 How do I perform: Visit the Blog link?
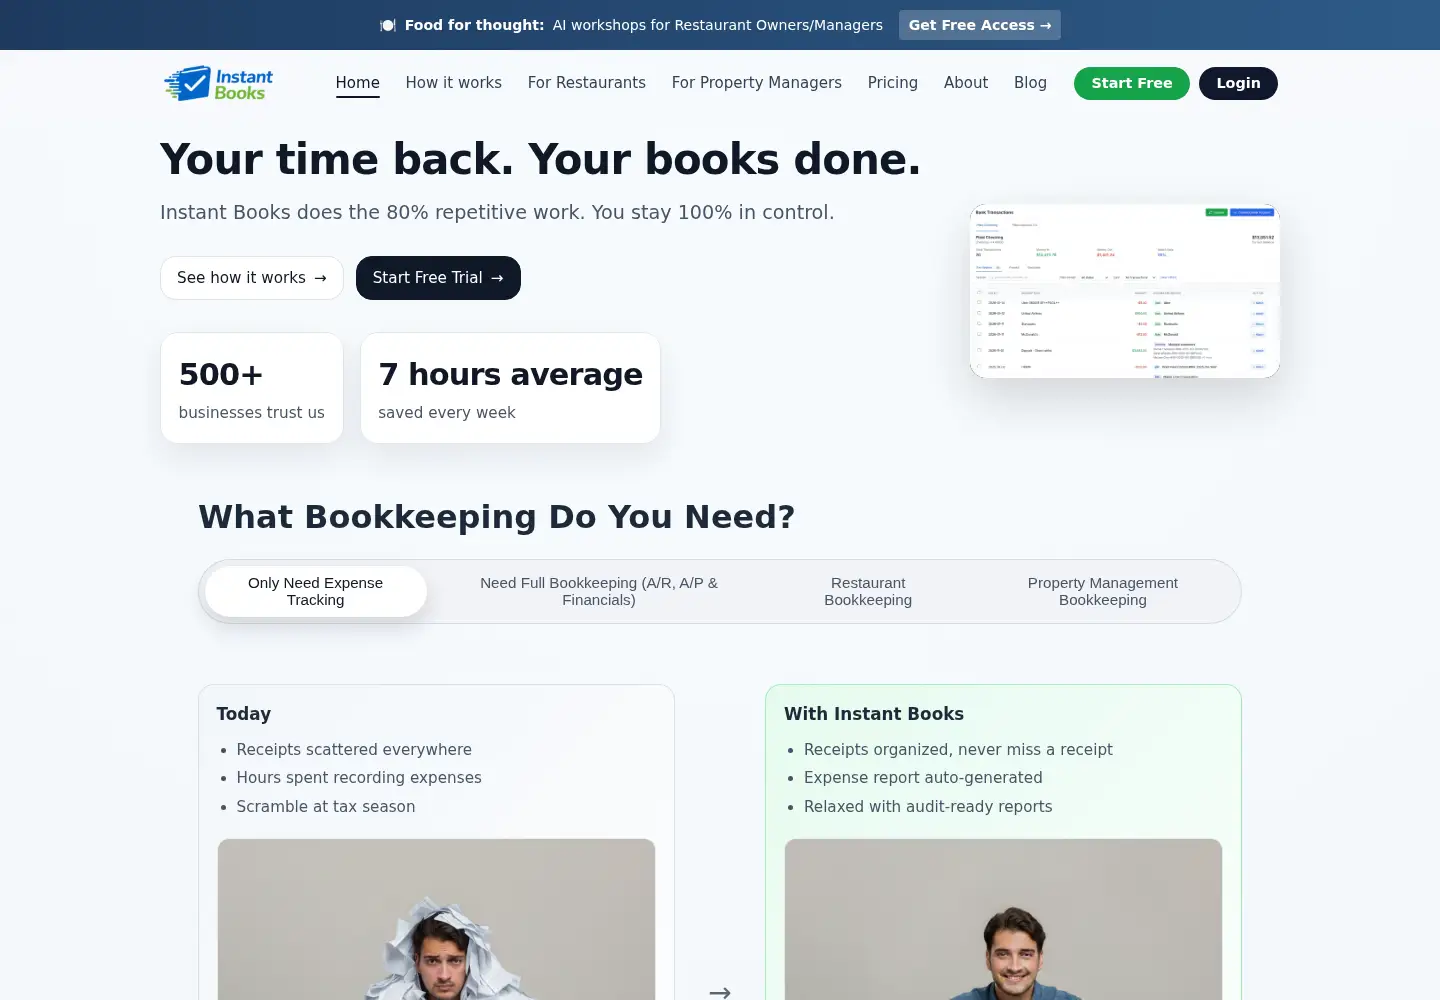pos(1030,83)
